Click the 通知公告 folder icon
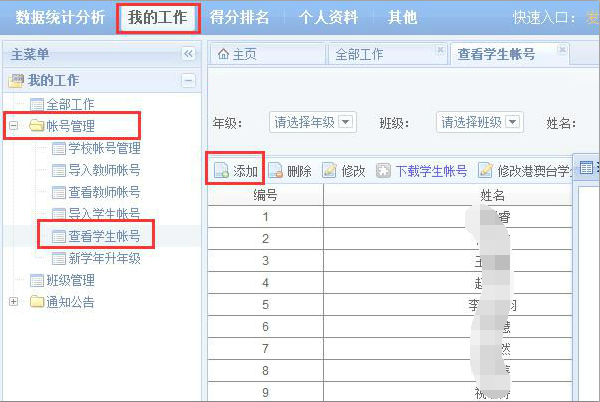Screen dimensions: 600x402 37,302
